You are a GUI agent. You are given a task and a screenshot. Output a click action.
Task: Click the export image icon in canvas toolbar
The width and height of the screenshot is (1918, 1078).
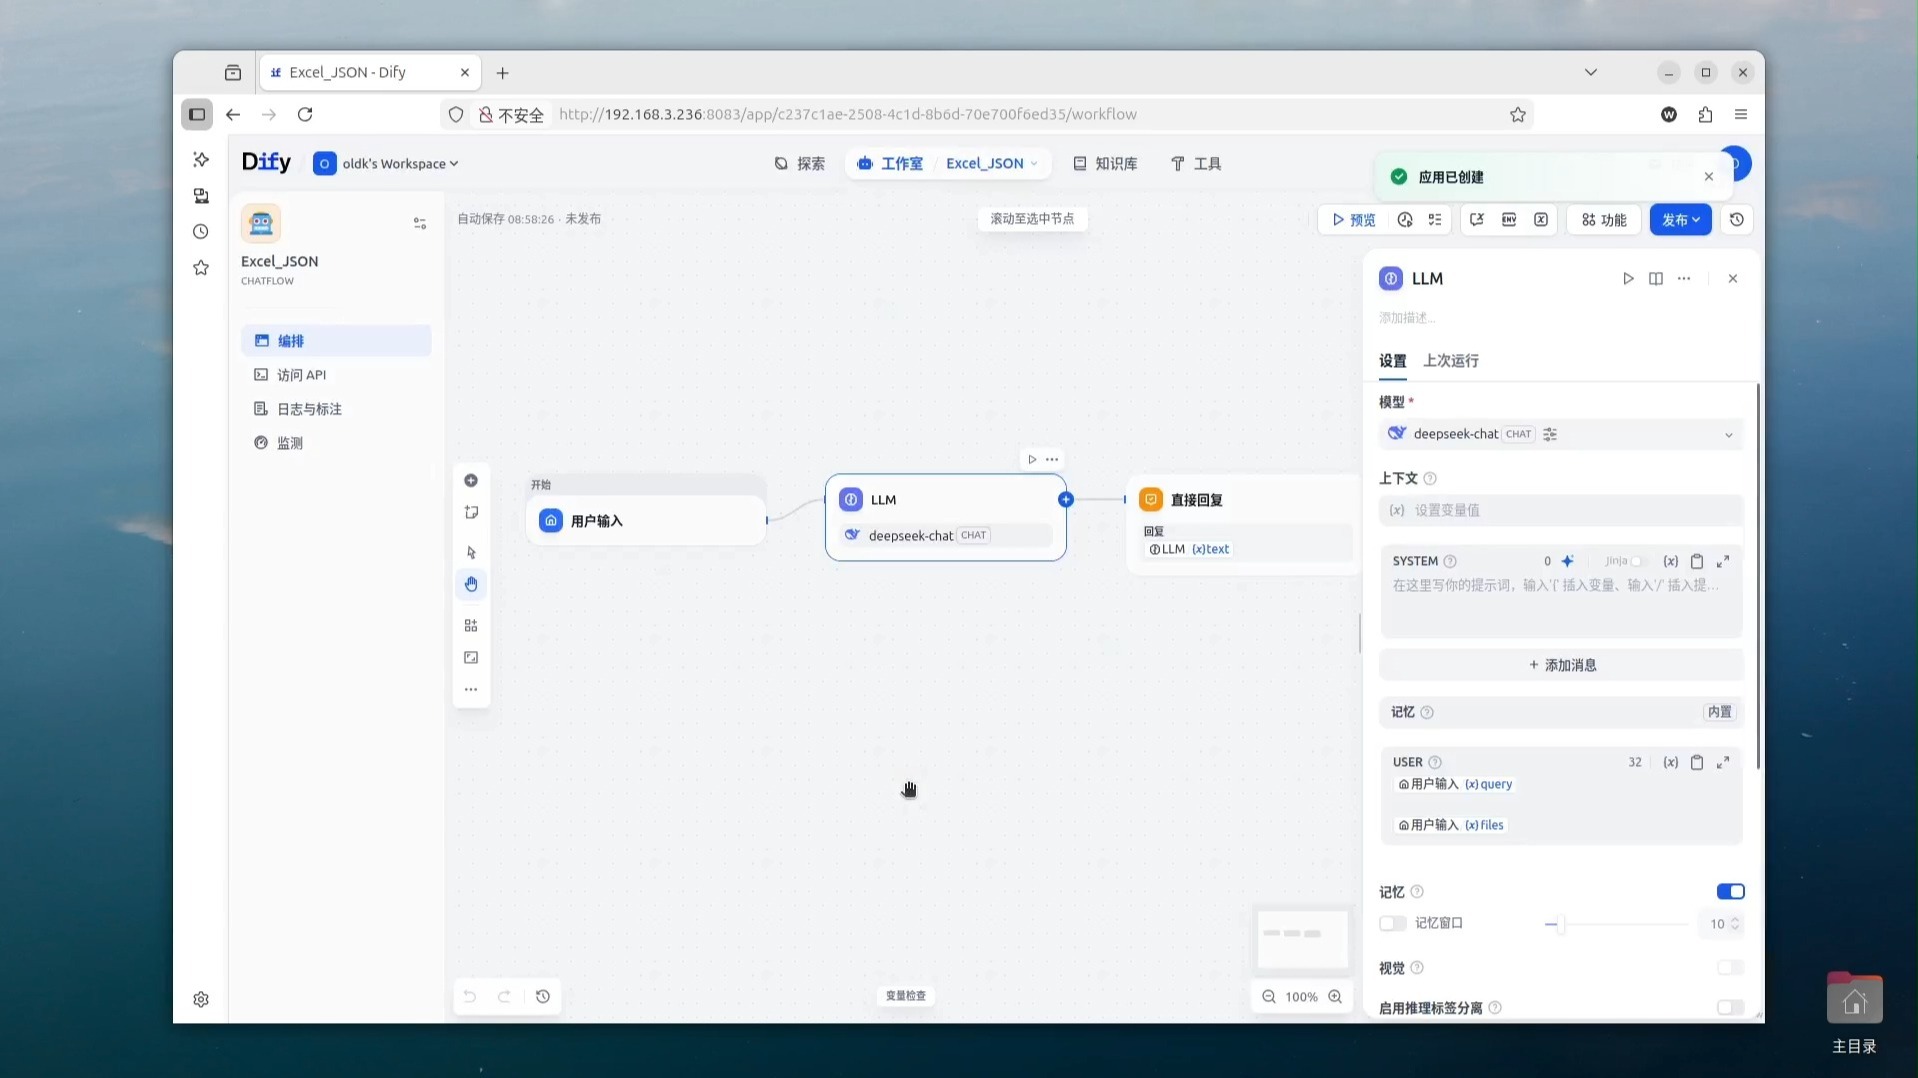point(471,658)
